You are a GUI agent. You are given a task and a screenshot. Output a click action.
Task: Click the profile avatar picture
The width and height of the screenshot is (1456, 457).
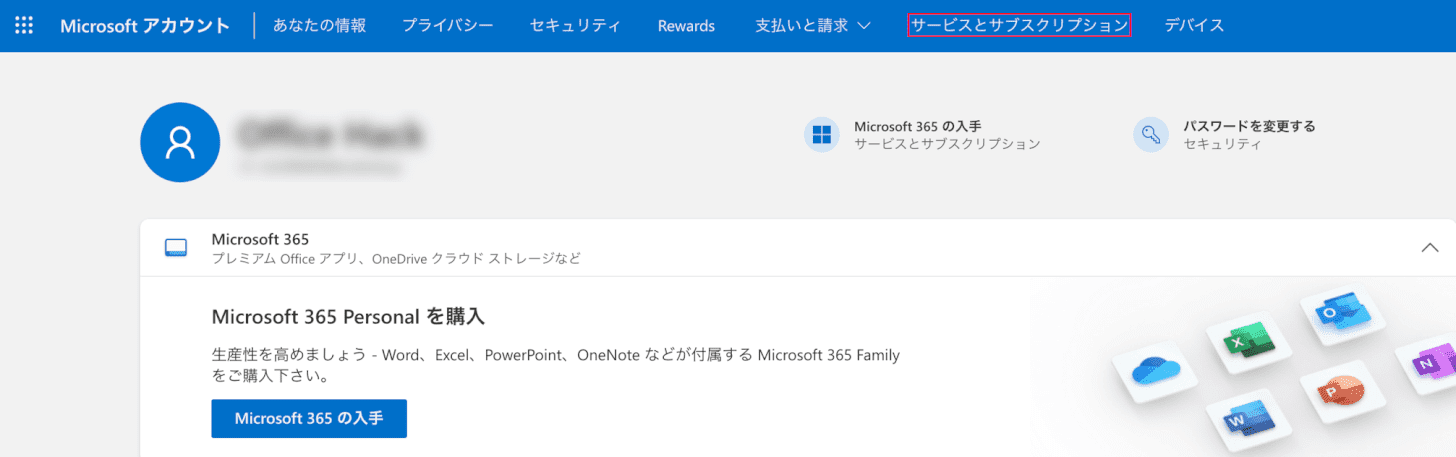180,142
